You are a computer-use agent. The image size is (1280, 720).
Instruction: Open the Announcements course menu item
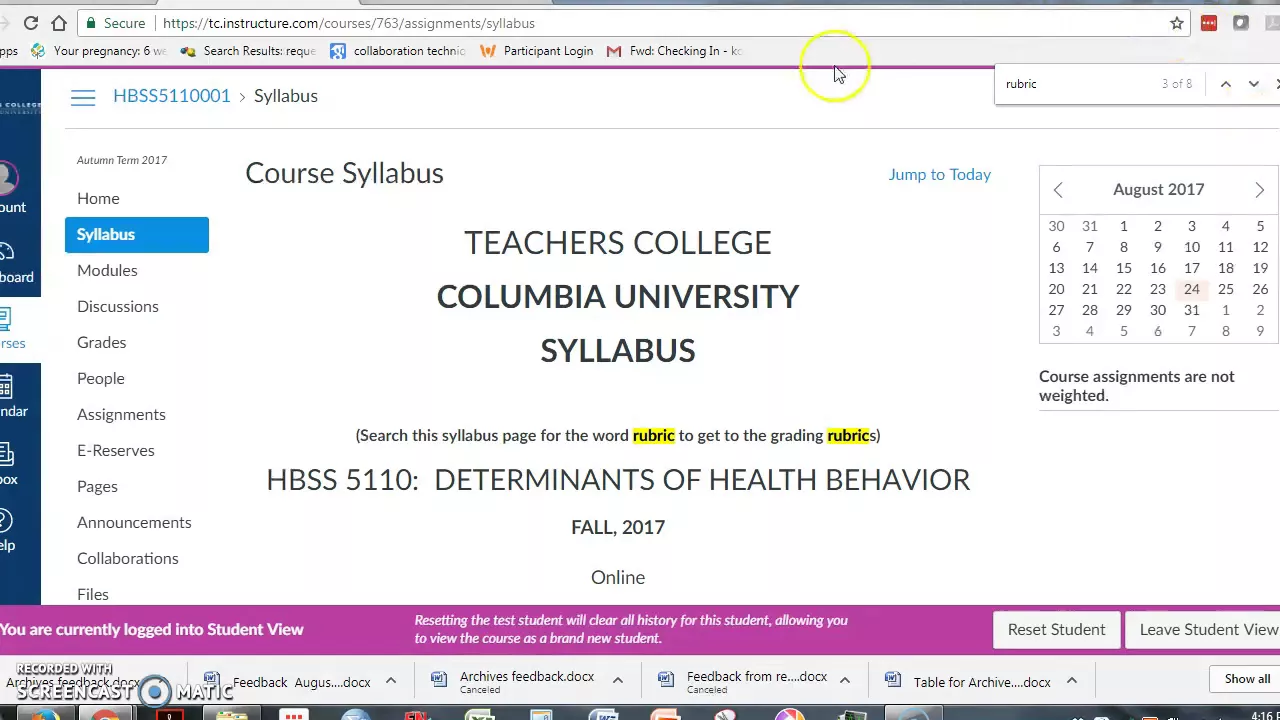point(134,522)
